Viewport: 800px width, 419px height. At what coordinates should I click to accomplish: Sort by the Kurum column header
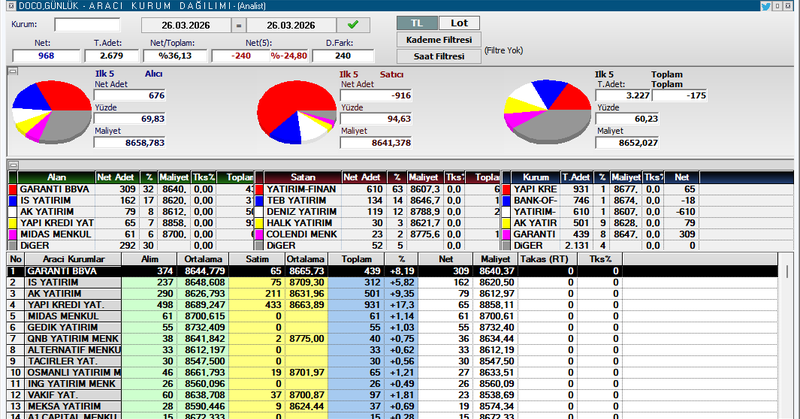tap(536, 177)
